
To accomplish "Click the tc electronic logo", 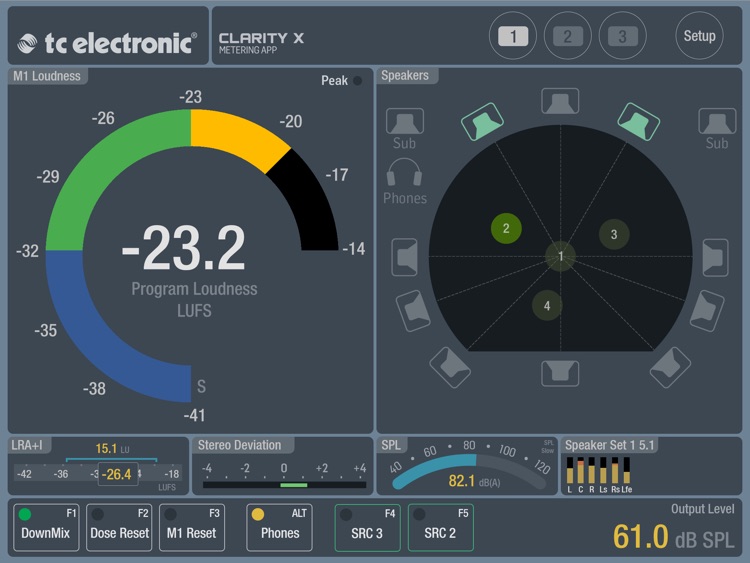I will (x=107, y=43).
